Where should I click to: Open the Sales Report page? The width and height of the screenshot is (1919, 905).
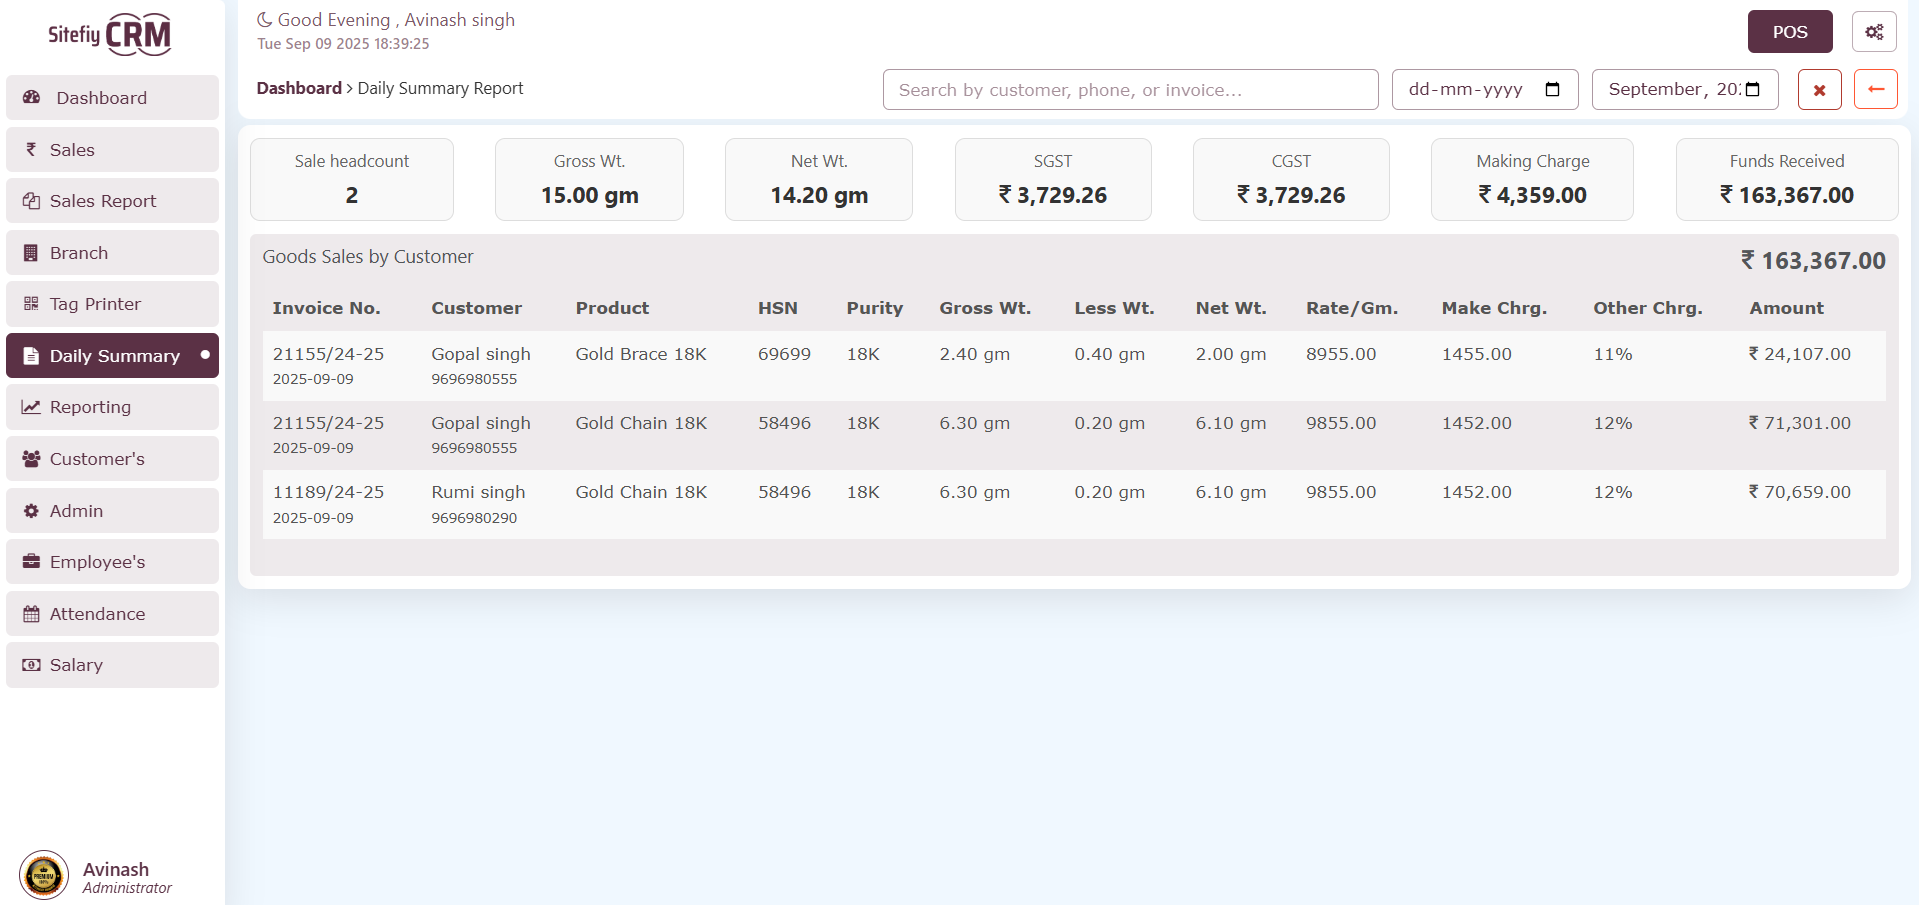[x=112, y=201]
